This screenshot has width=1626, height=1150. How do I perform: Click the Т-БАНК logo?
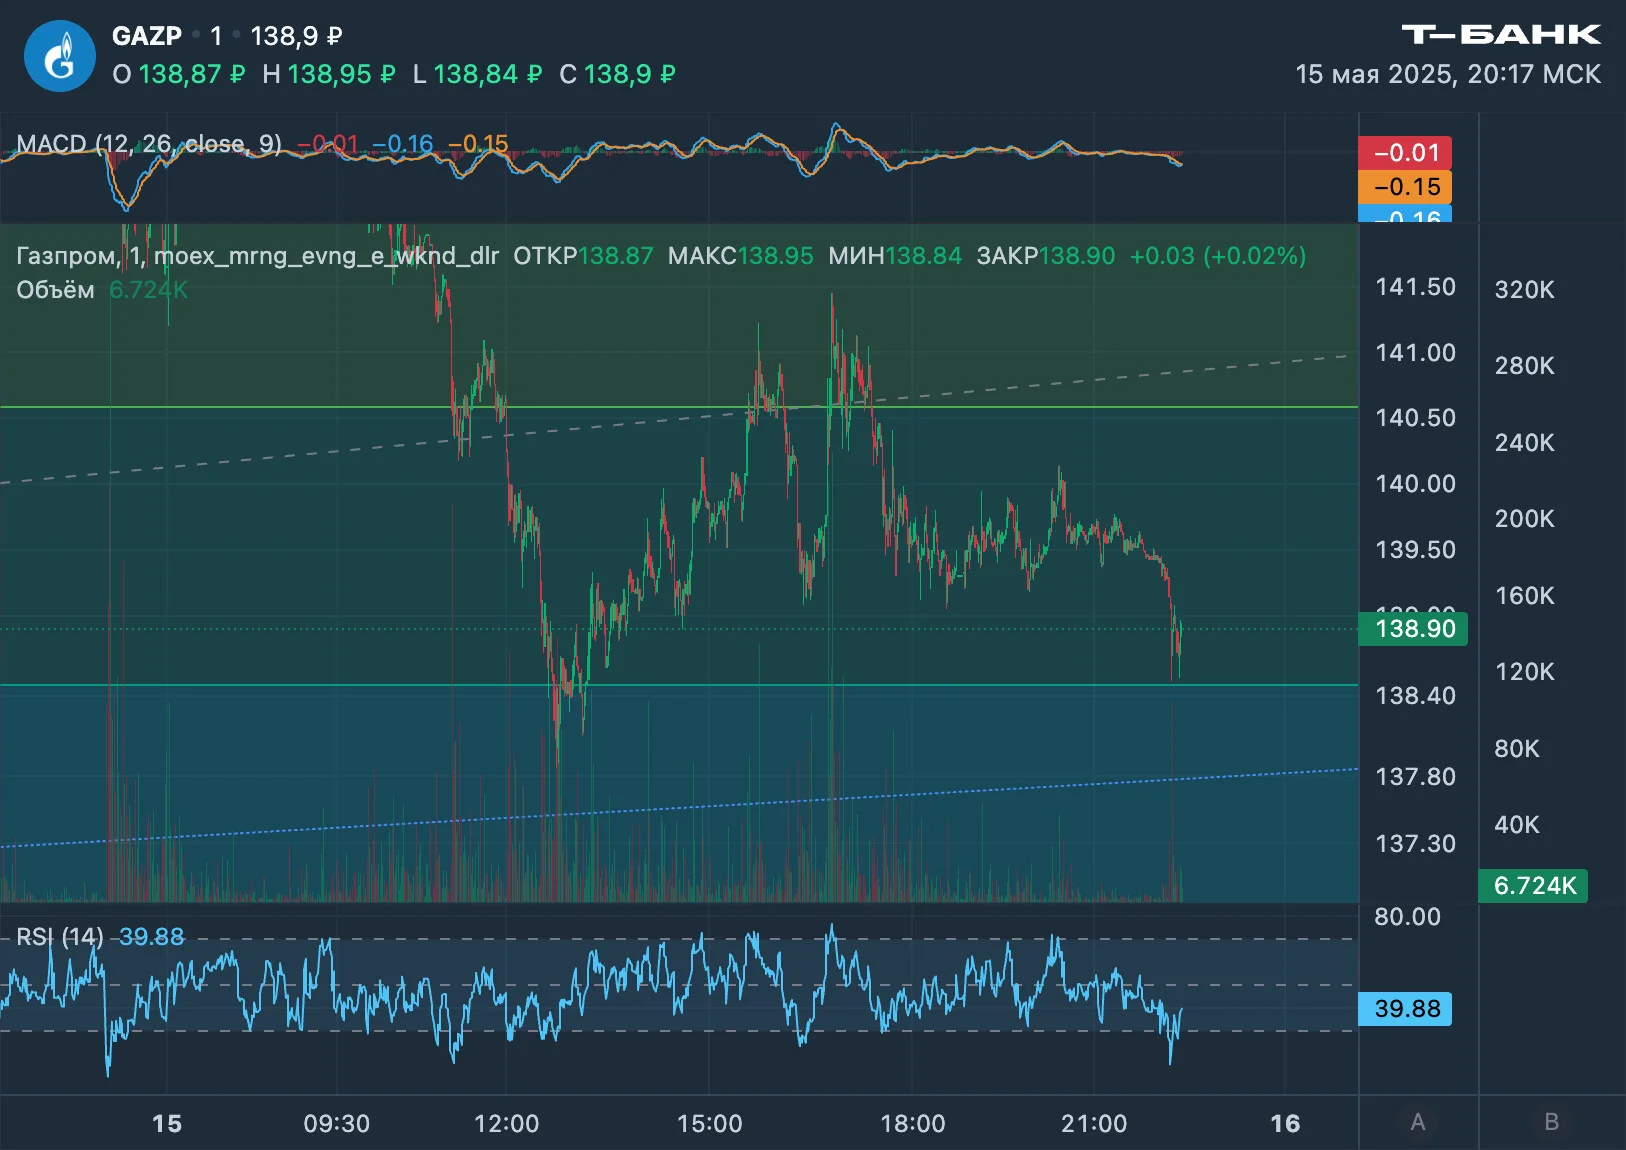(1501, 35)
